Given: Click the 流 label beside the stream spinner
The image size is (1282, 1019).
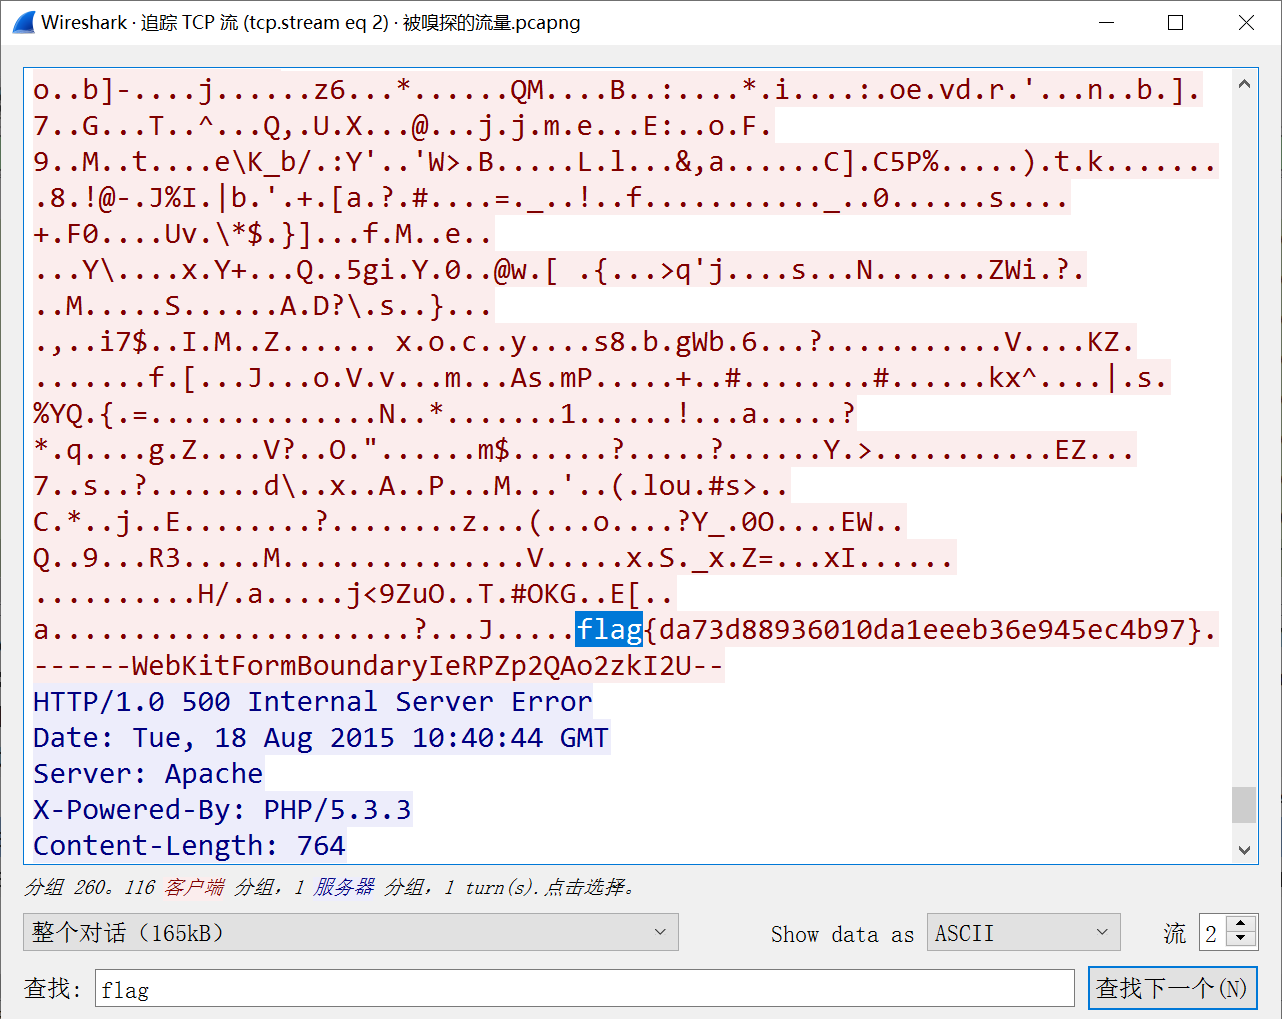Looking at the screenshot, I should [1175, 933].
